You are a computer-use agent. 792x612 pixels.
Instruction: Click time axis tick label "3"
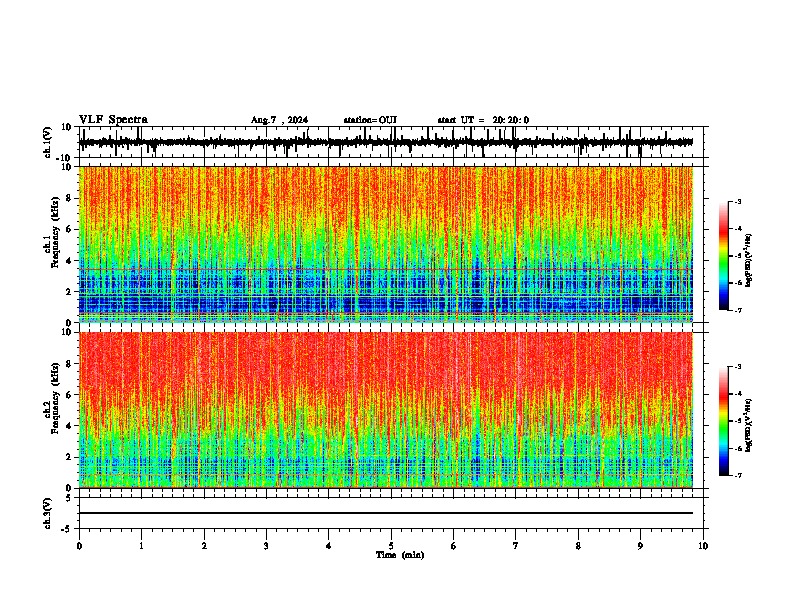click(266, 546)
